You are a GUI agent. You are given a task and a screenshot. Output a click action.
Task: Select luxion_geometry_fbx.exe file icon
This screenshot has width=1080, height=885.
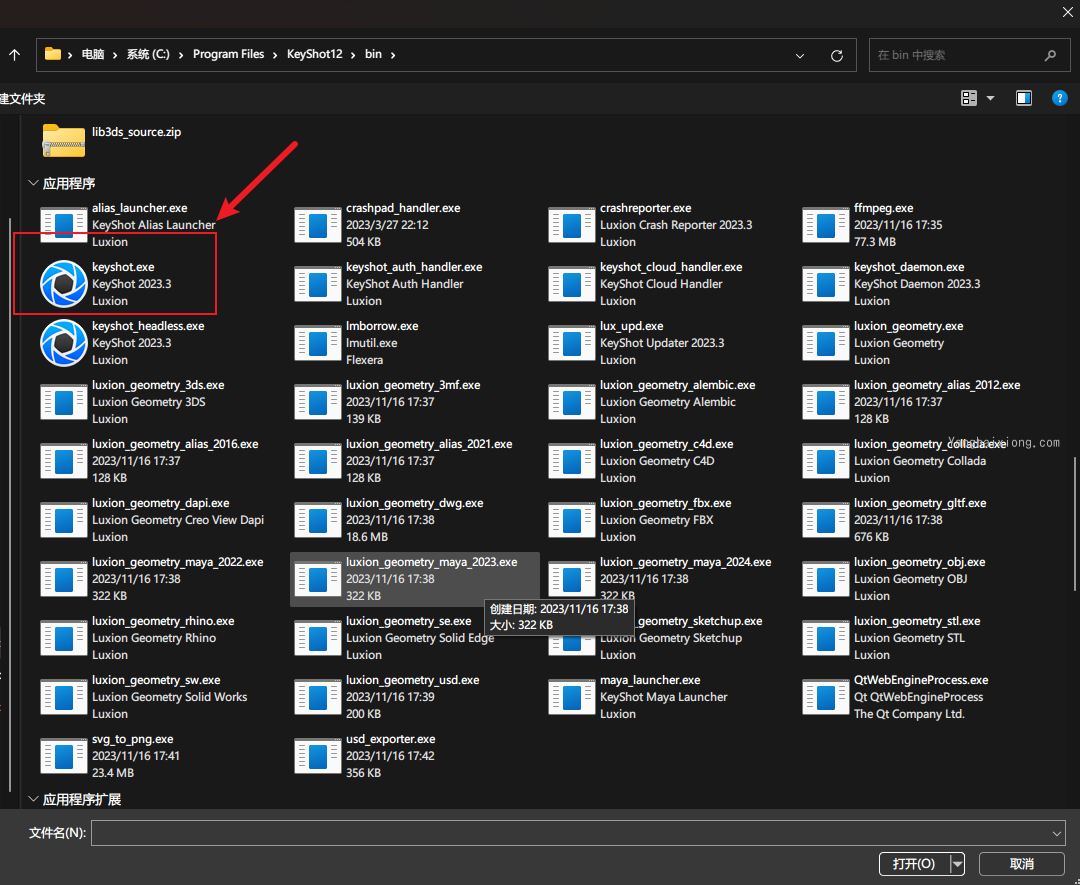pyautogui.click(x=572, y=520)
